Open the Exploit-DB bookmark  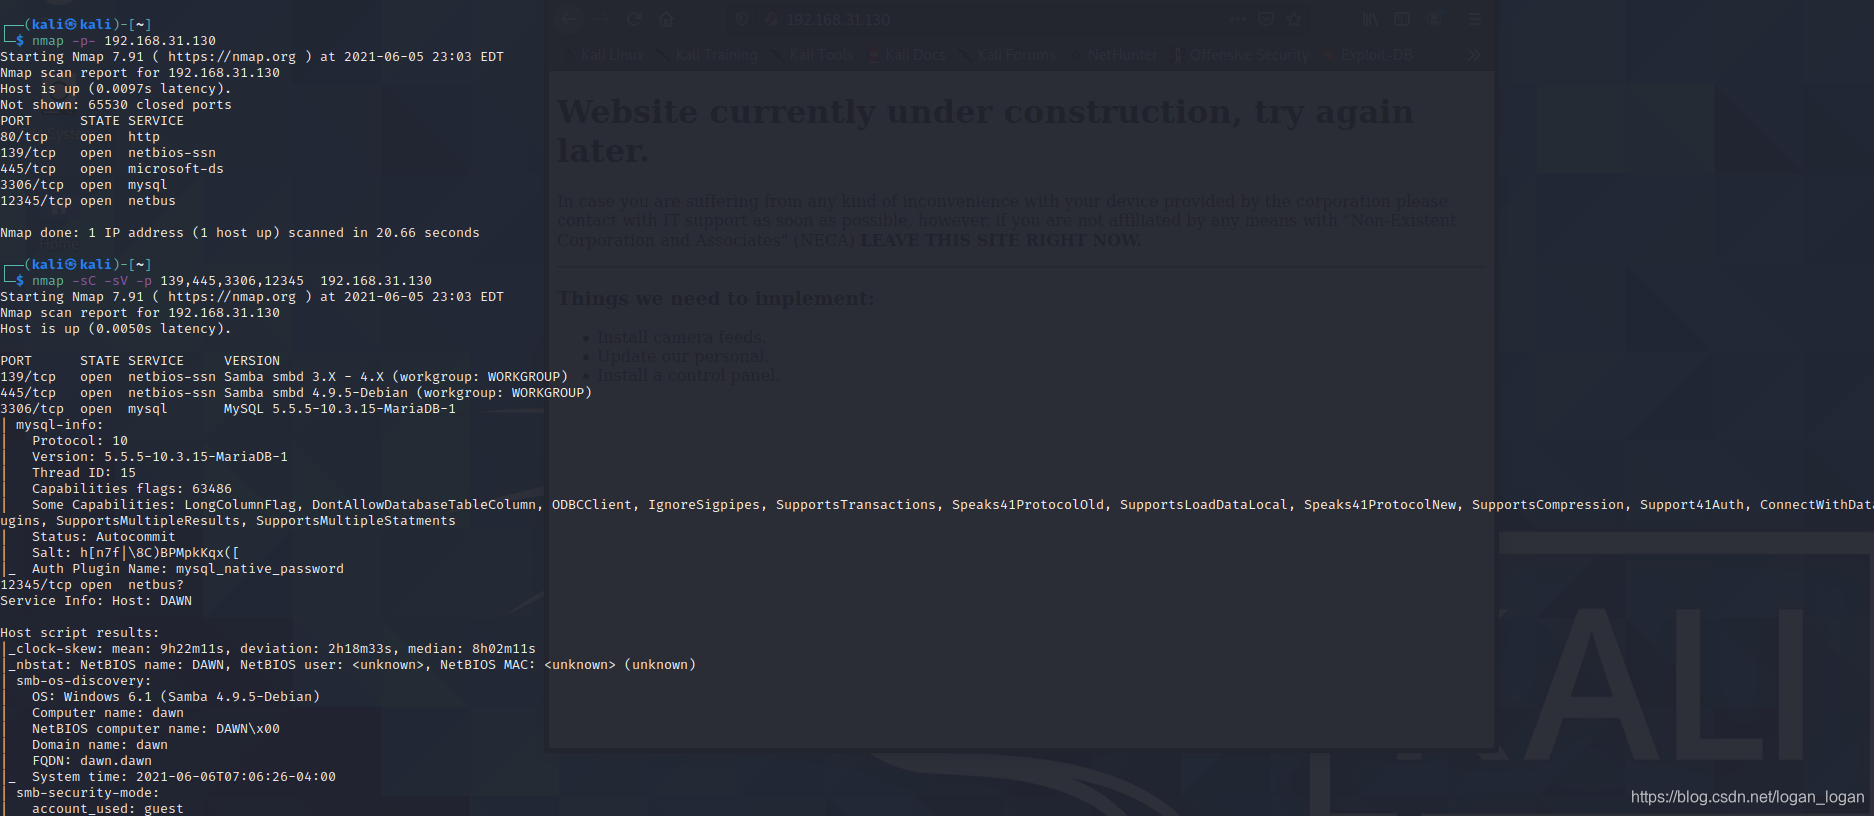[x=1369, y=55]
